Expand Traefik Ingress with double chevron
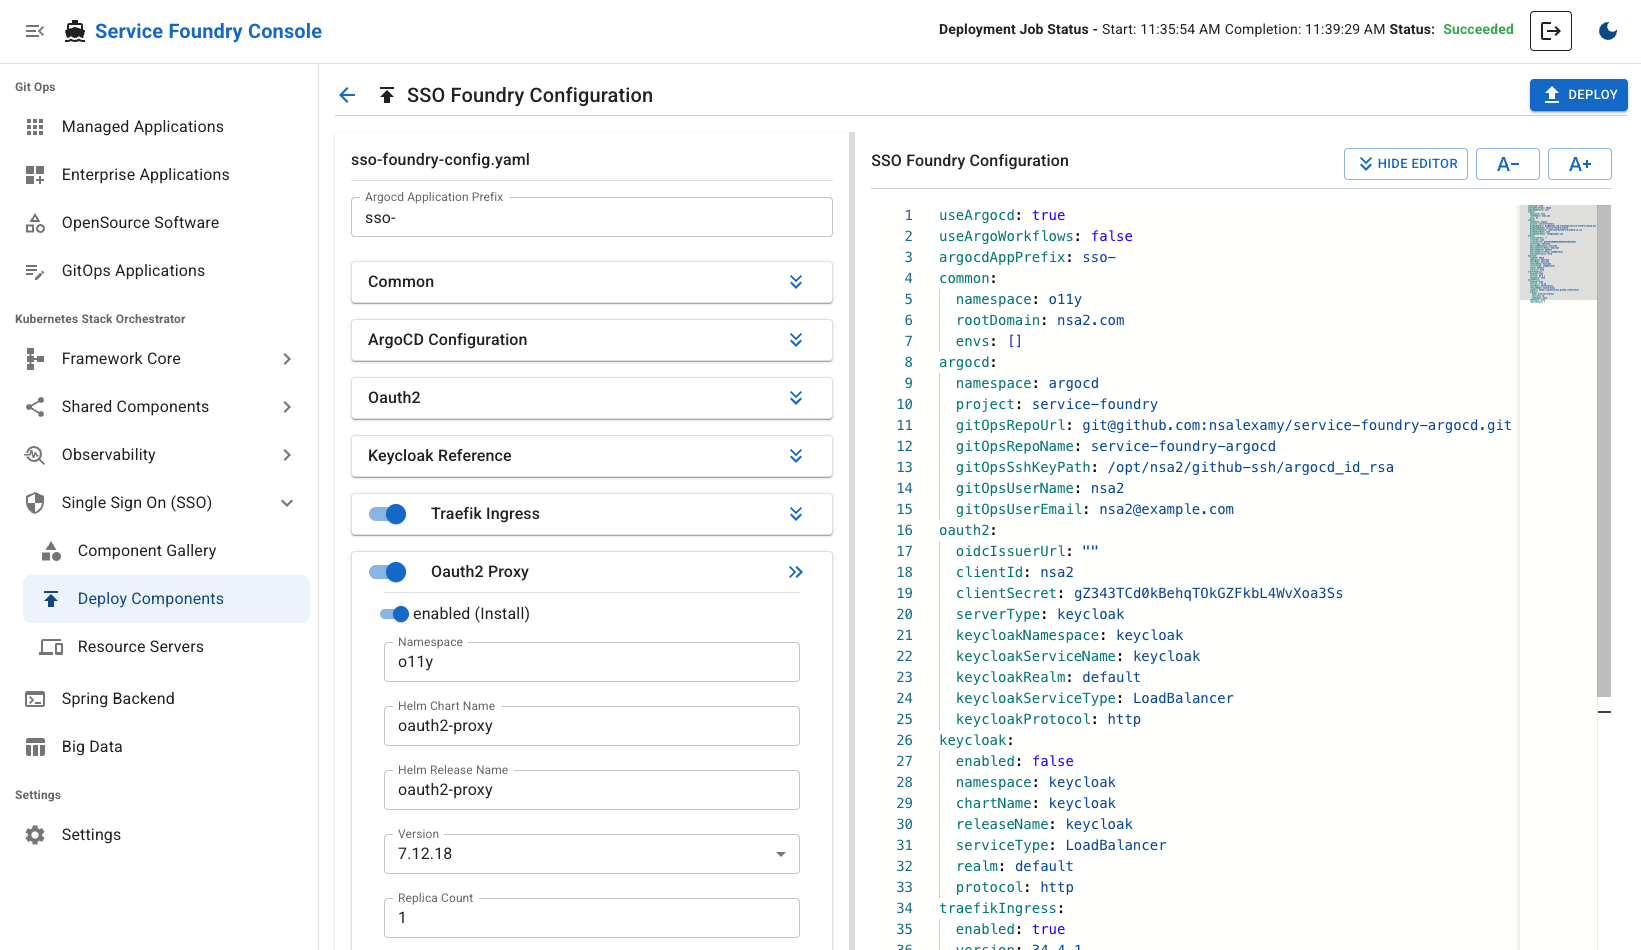 coord(796,514)
